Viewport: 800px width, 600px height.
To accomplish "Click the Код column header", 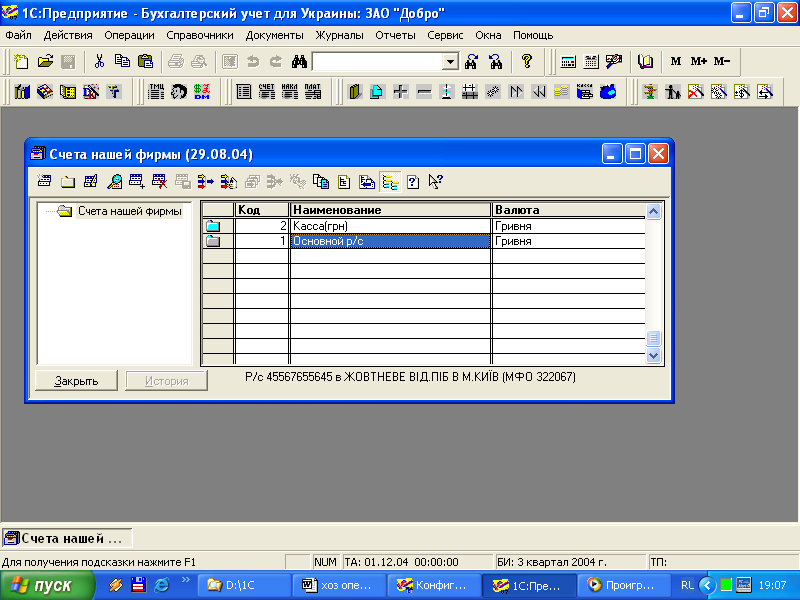I will 262,210.
